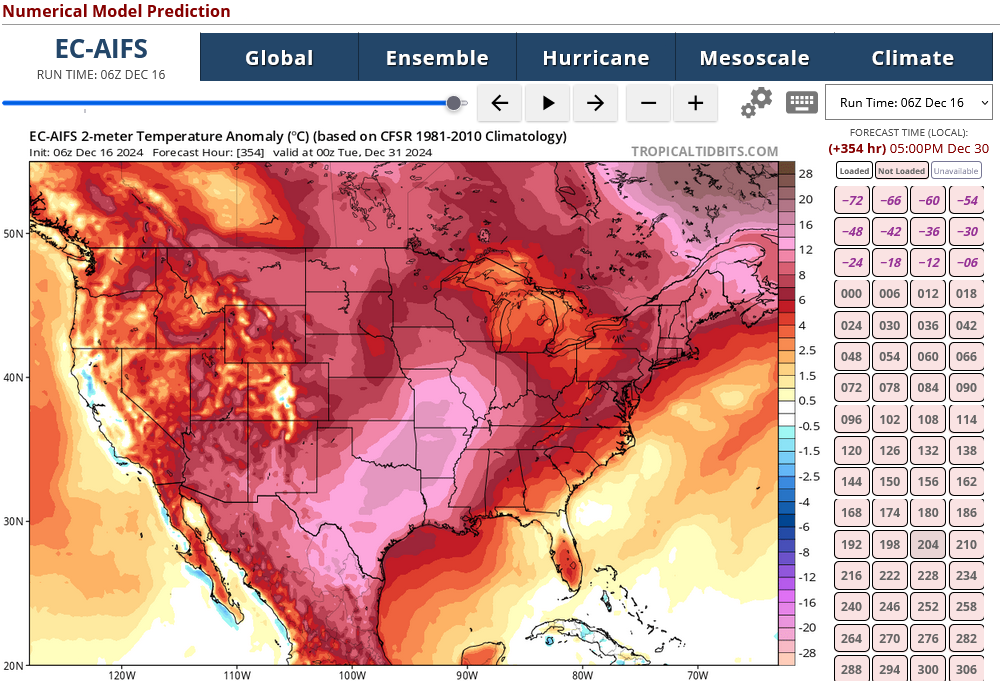Increase animation speed with plus button
Screen dimensions: 1000x681
click(696, 103)
